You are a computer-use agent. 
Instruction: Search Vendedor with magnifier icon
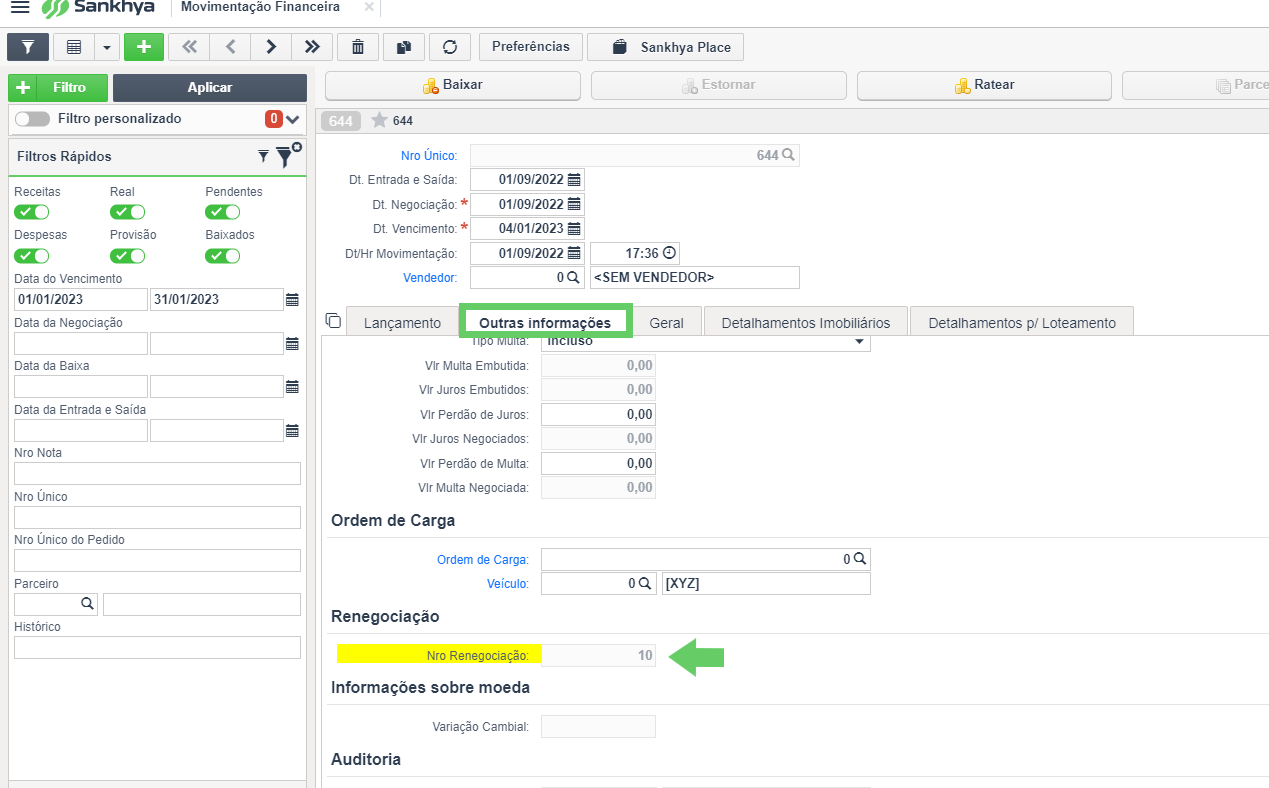573,277
